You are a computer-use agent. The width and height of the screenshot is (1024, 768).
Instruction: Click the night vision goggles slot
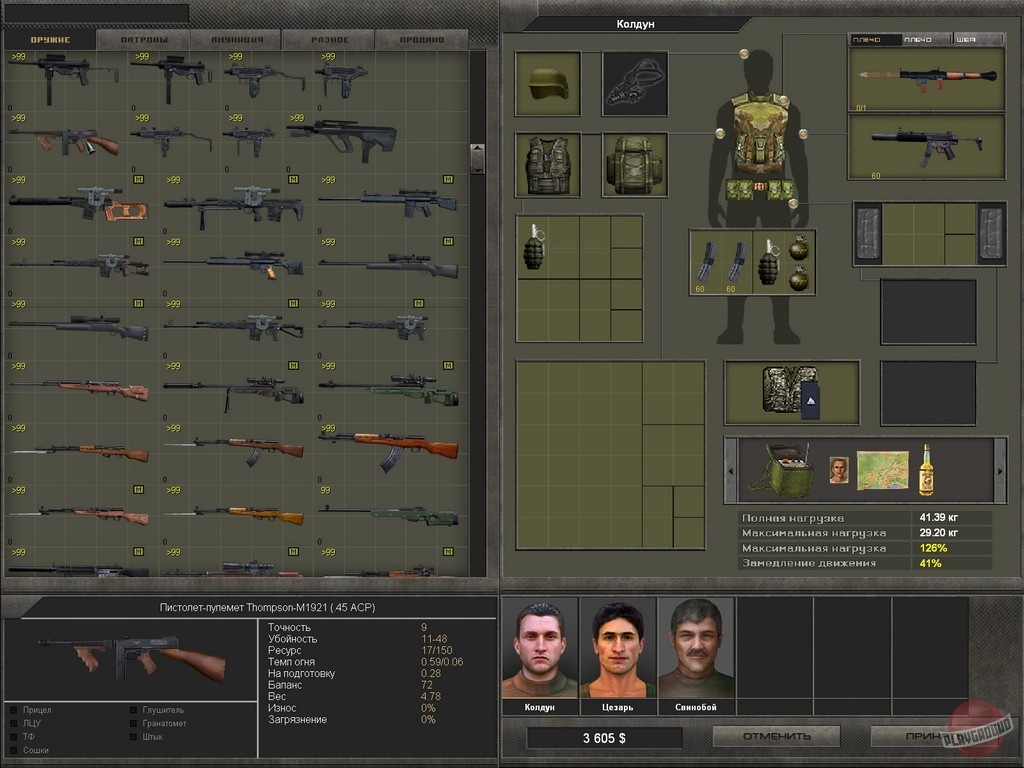(x=635, y=84)
